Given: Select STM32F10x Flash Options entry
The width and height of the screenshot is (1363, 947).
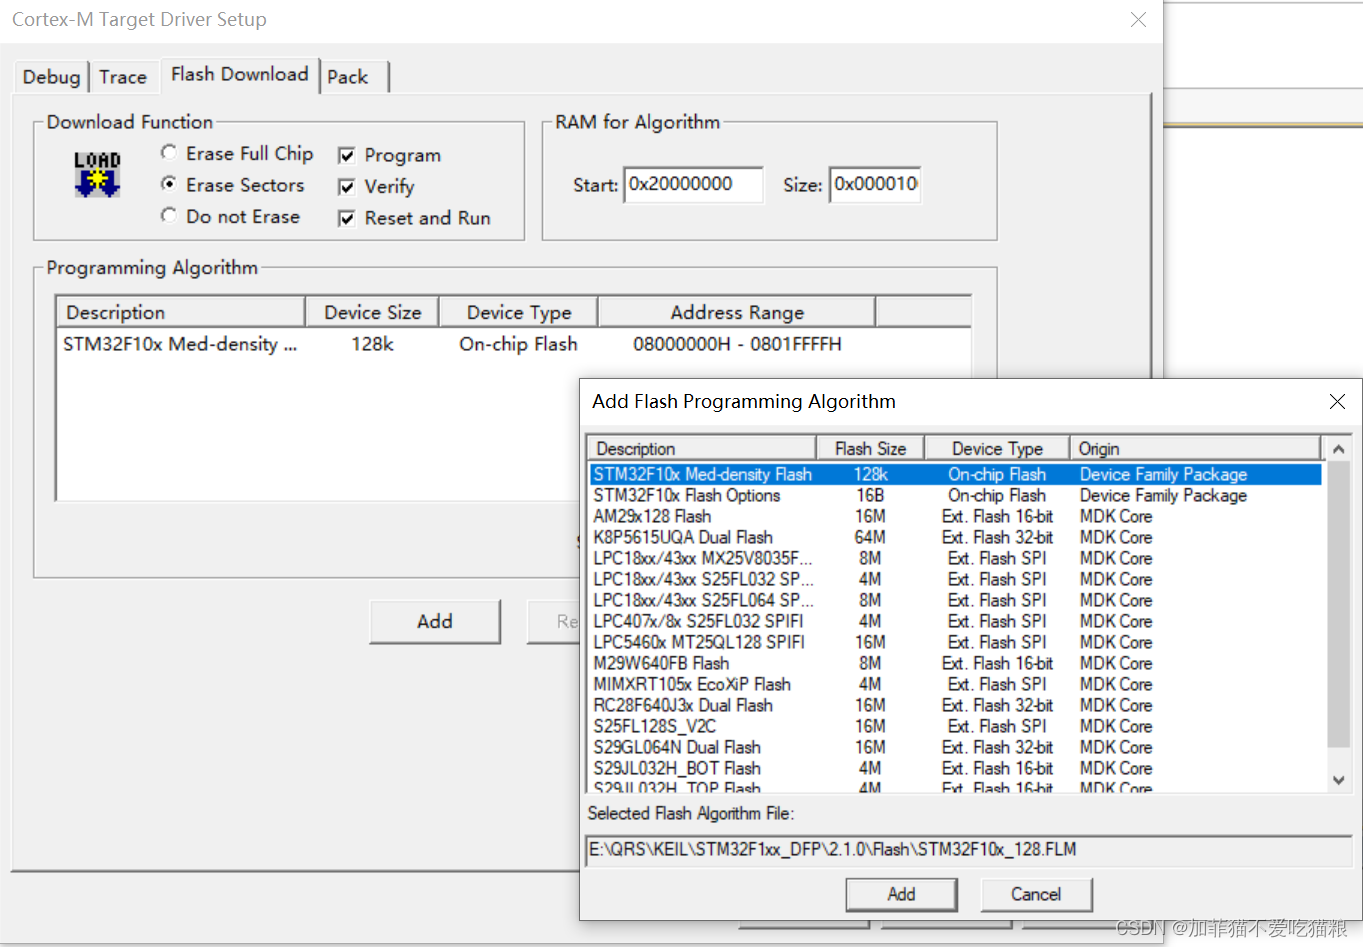Looking at the screenshot, I should [955, 495].
